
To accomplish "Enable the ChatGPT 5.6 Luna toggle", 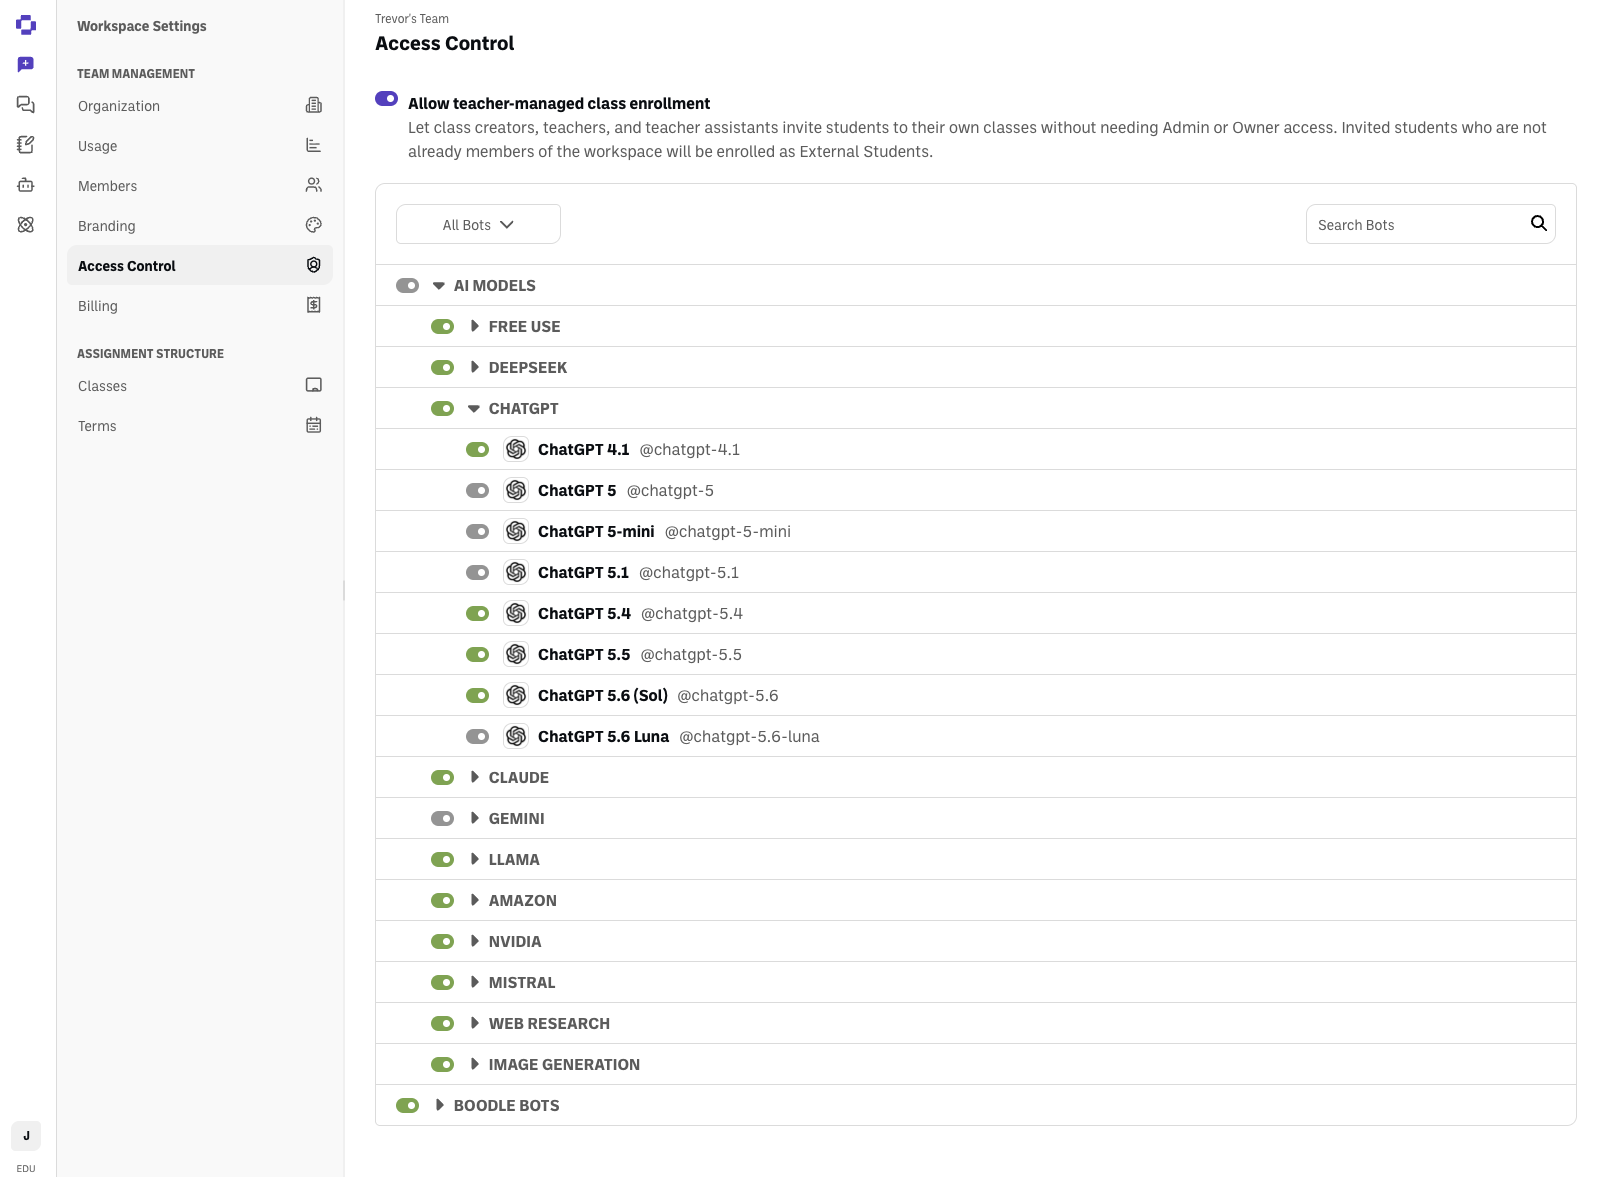I will 478,736.
